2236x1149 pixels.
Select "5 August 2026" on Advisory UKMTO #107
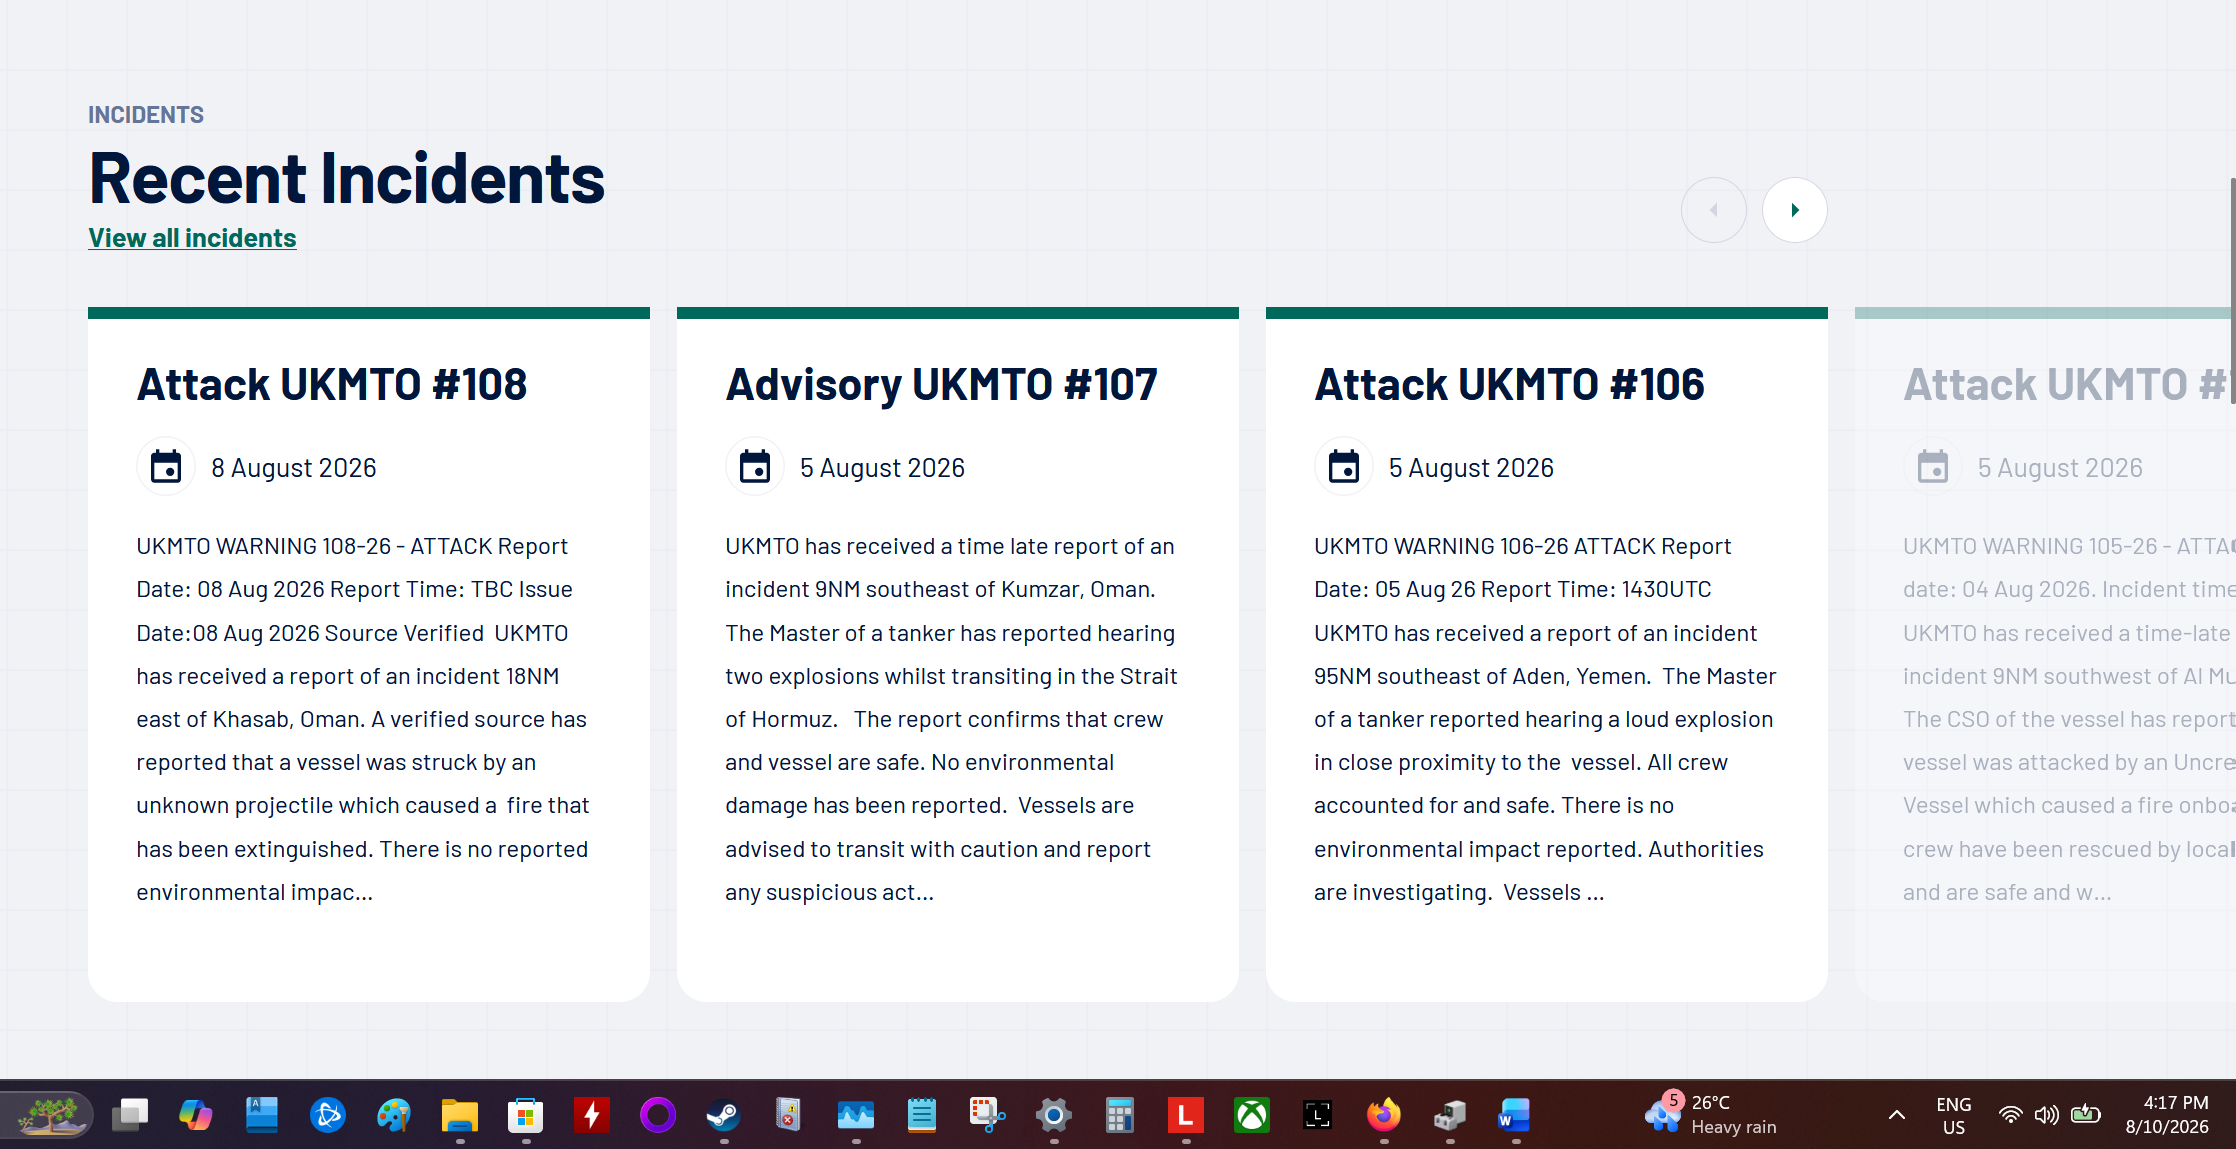(x=882, y=468)
